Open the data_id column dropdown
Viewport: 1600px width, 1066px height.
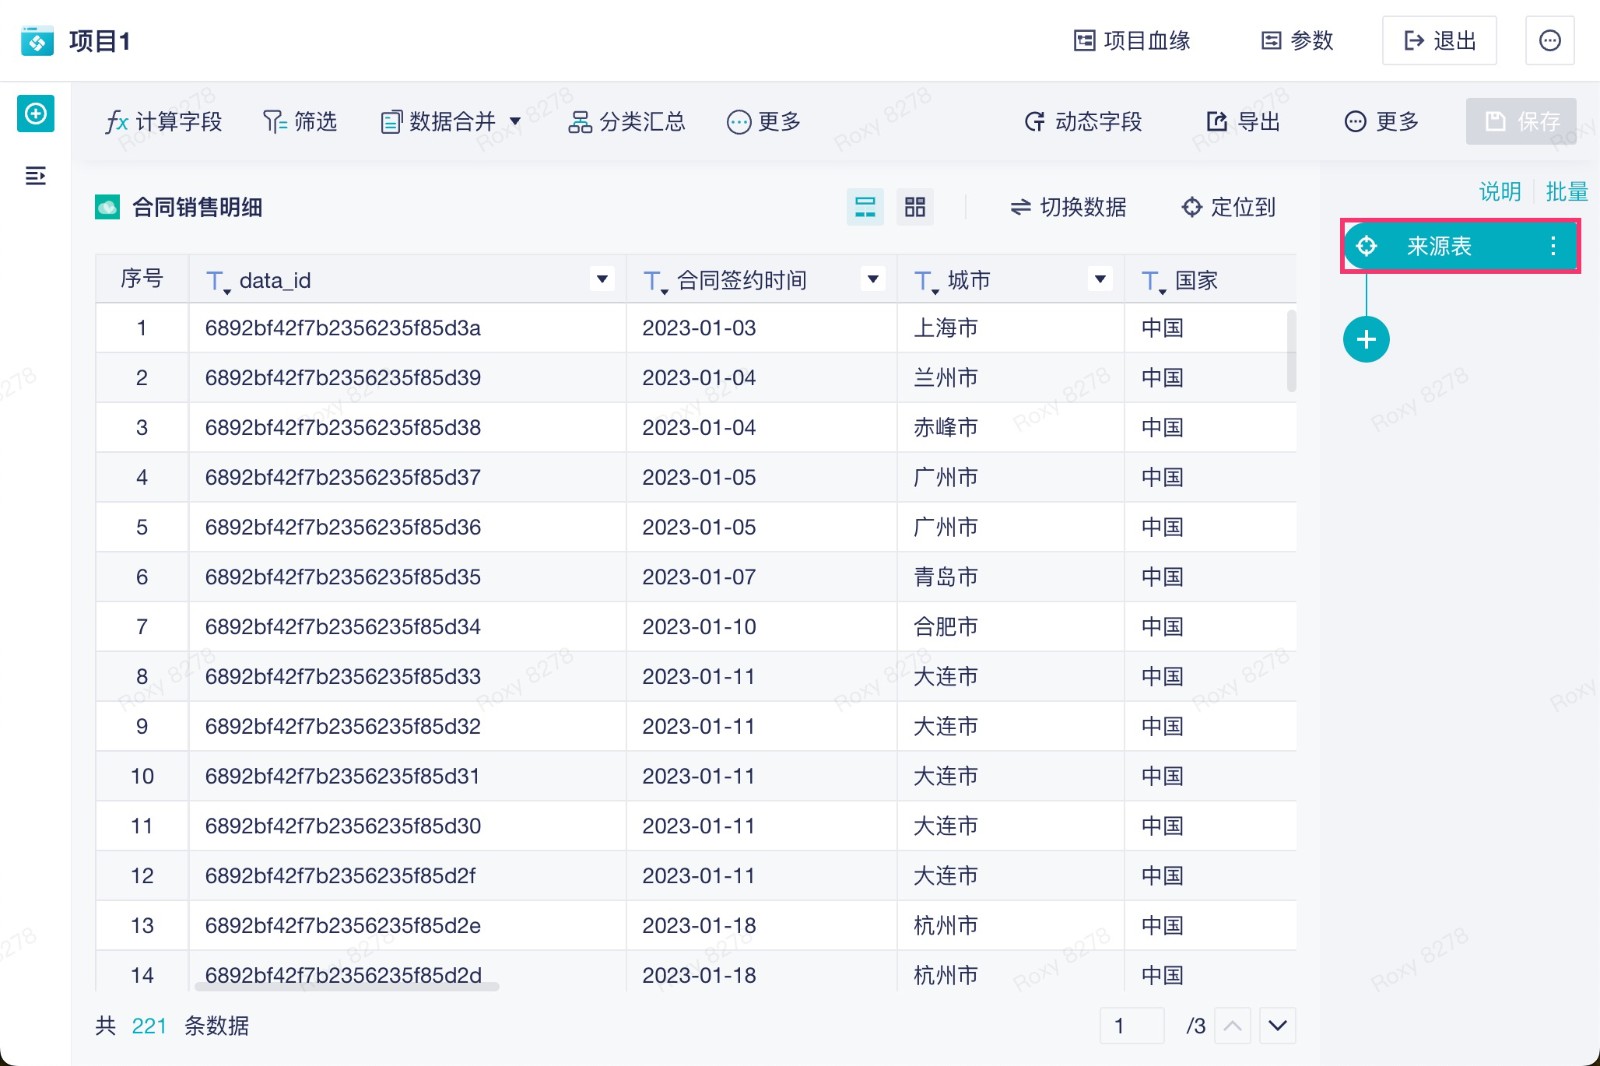pyautogui.click(x=602, y=279)
